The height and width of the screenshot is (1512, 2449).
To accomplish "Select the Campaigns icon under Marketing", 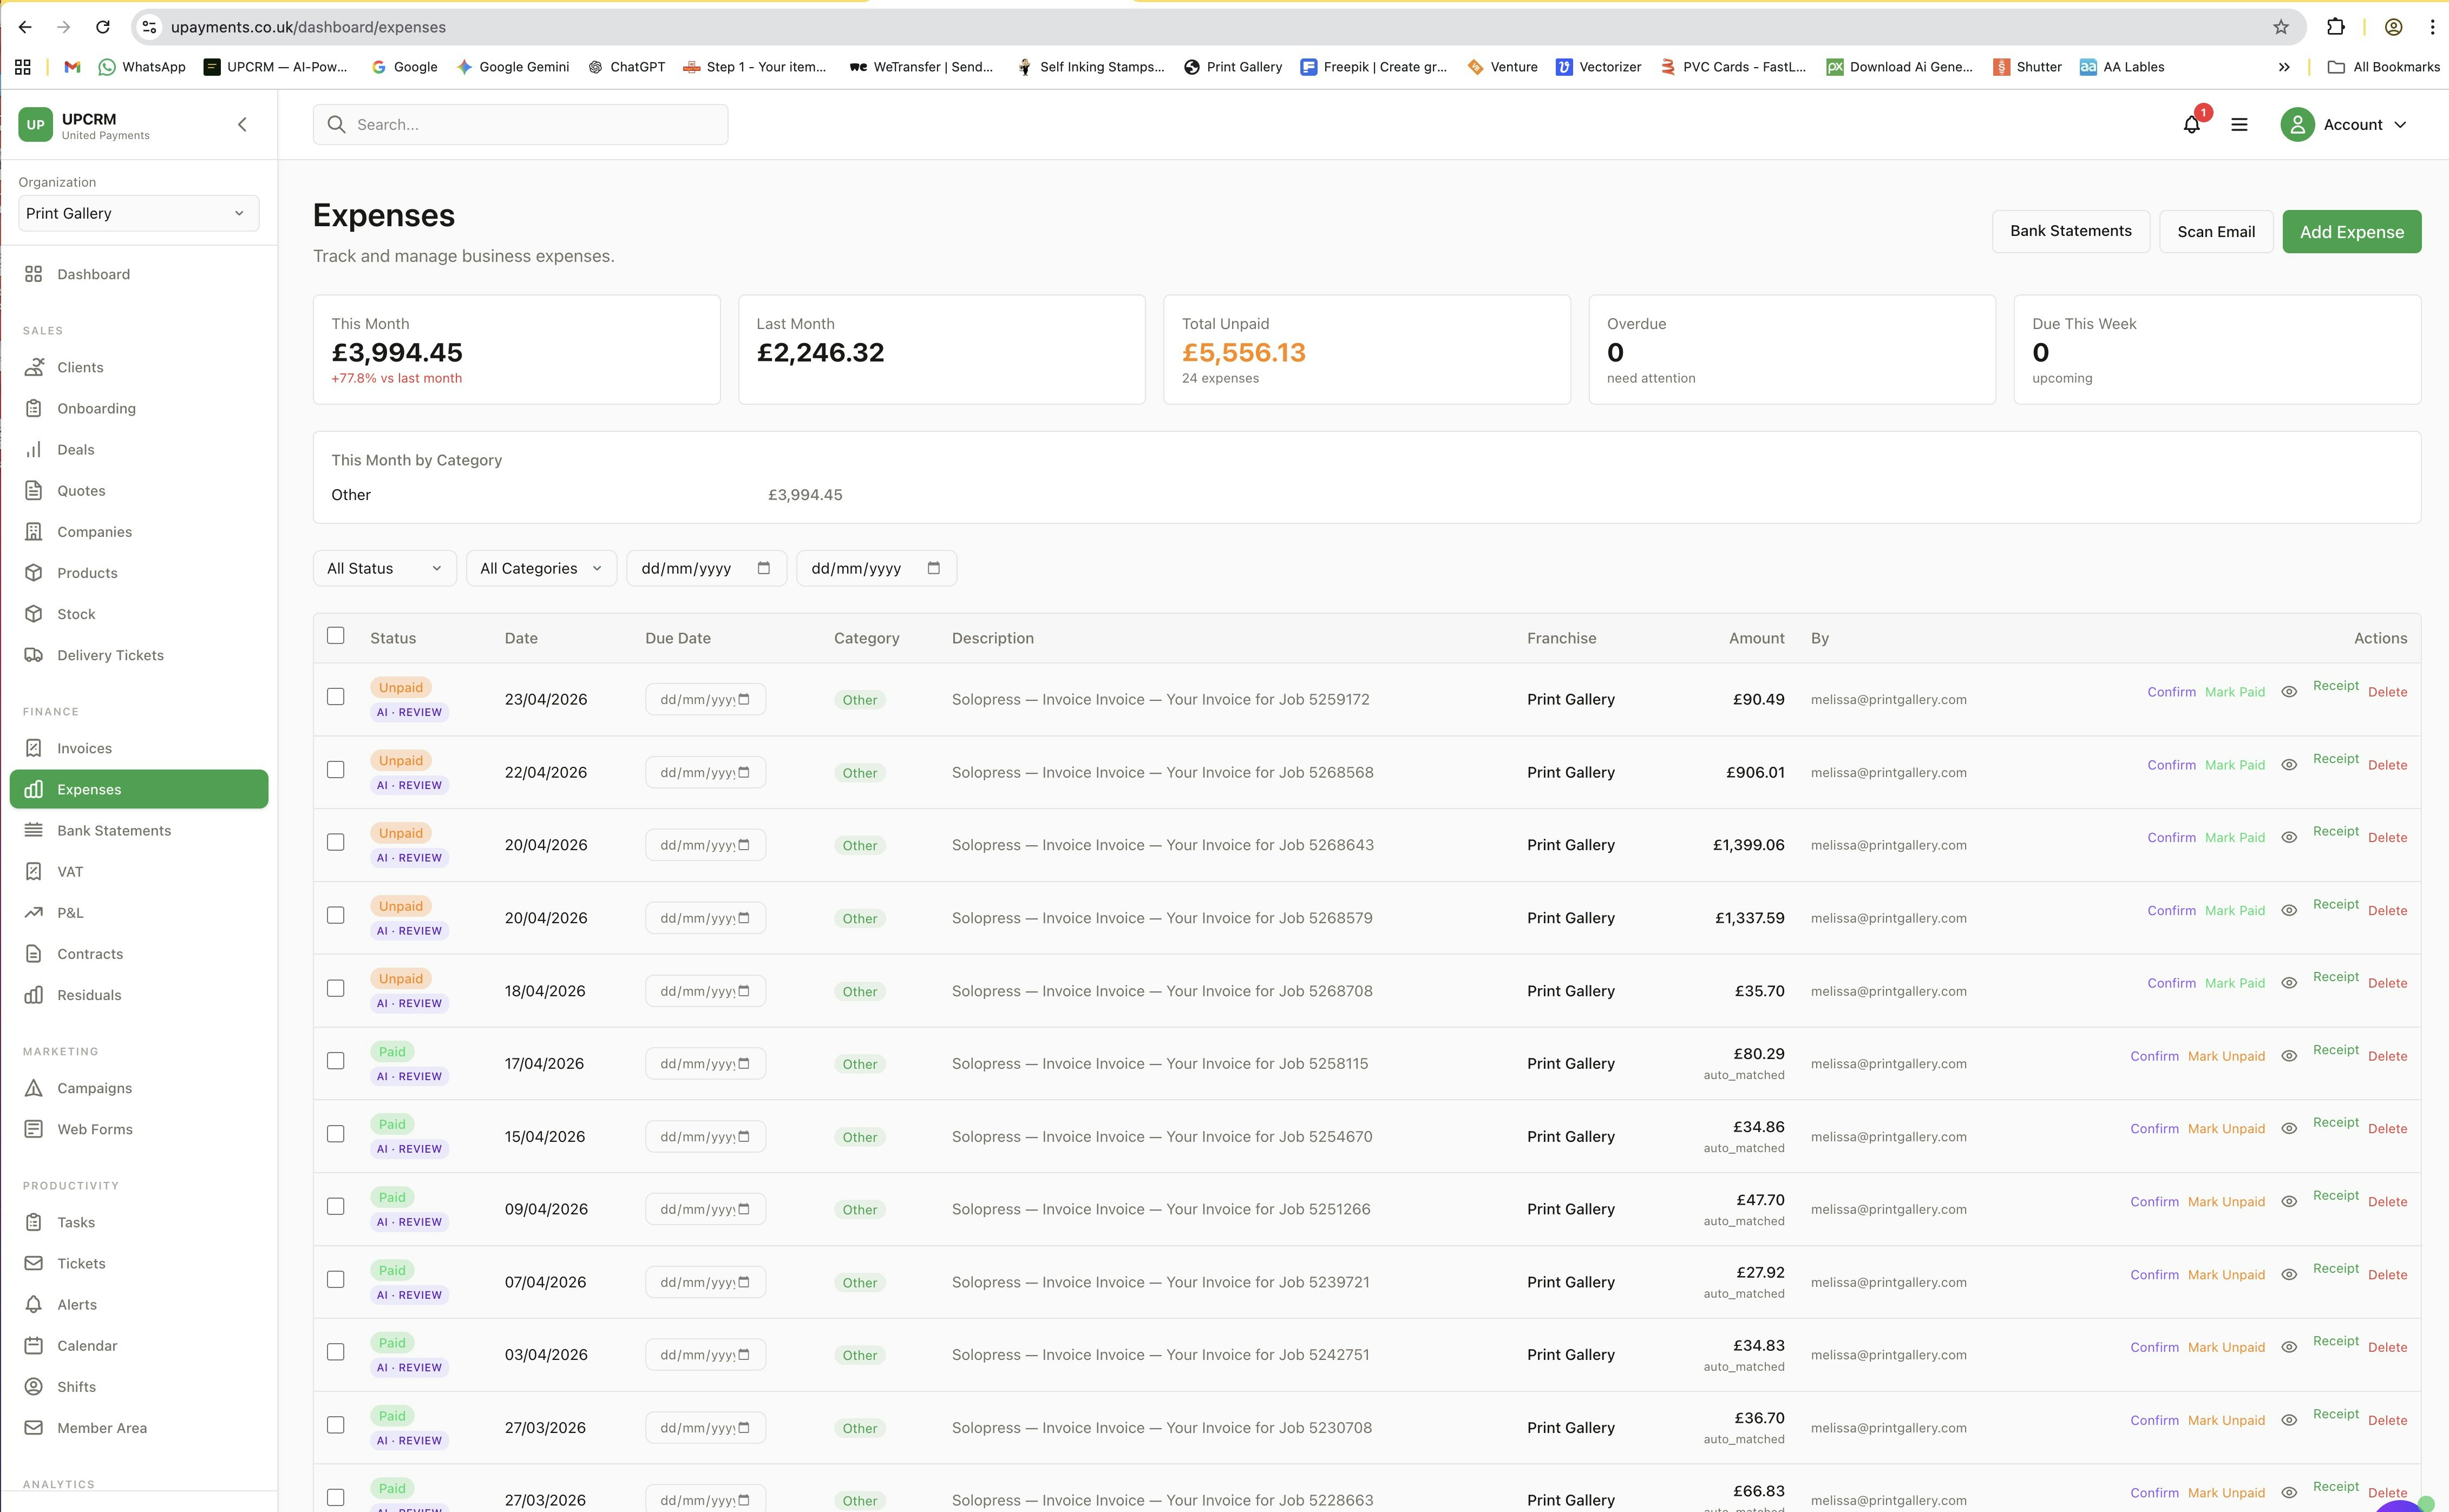I will 34,1088.
